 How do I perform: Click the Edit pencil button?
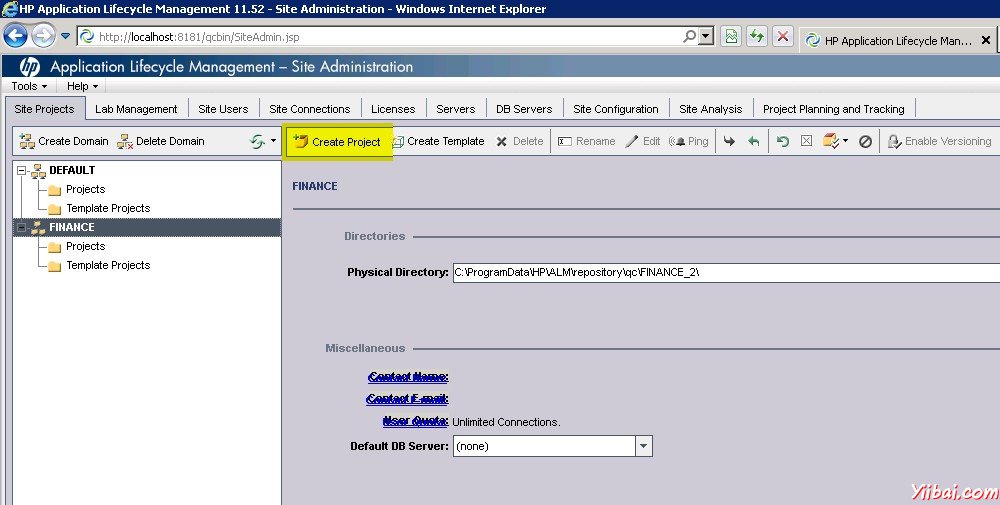pos(643,141)
